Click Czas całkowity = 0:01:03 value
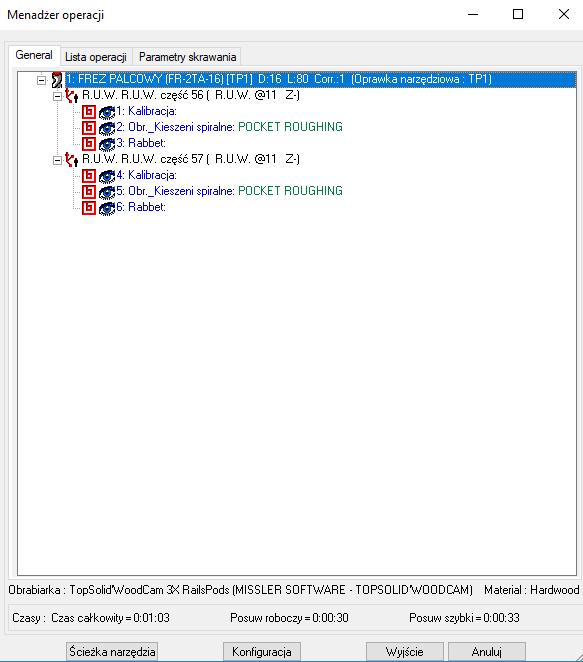 pyautogui.click(x=110, y=618)
